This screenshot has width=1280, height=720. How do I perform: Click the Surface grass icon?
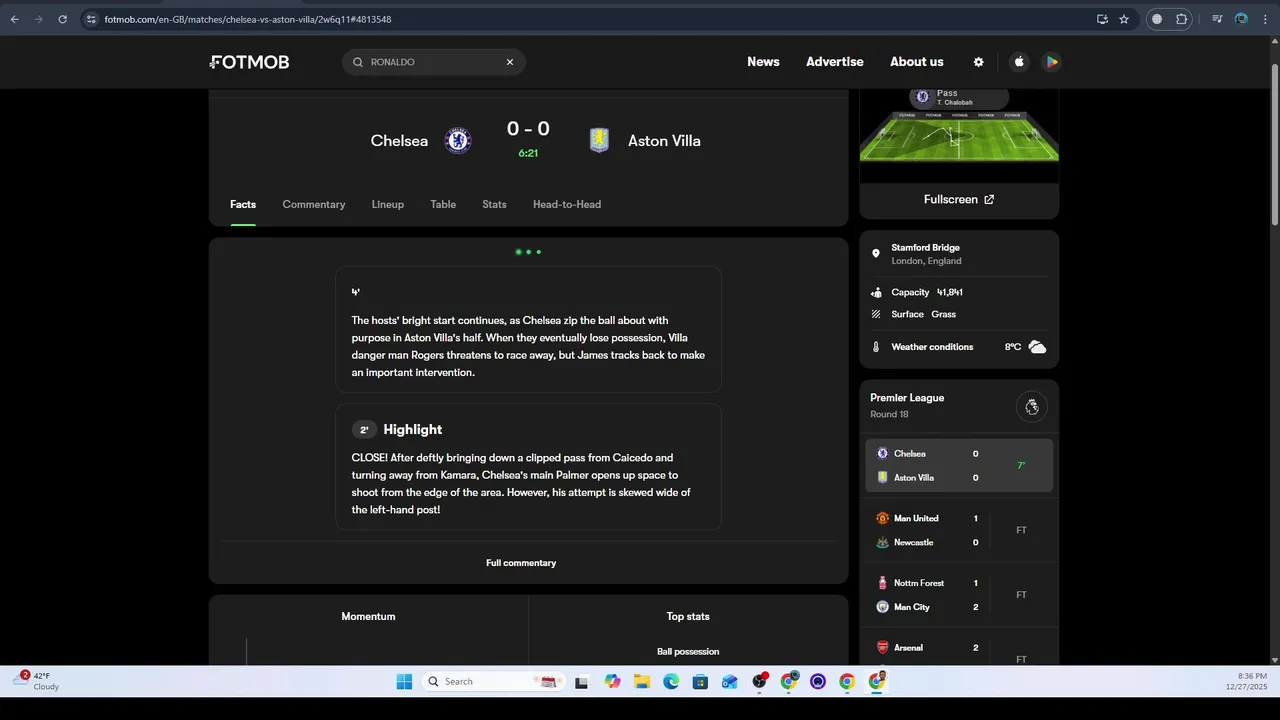[x=876, y=314]
